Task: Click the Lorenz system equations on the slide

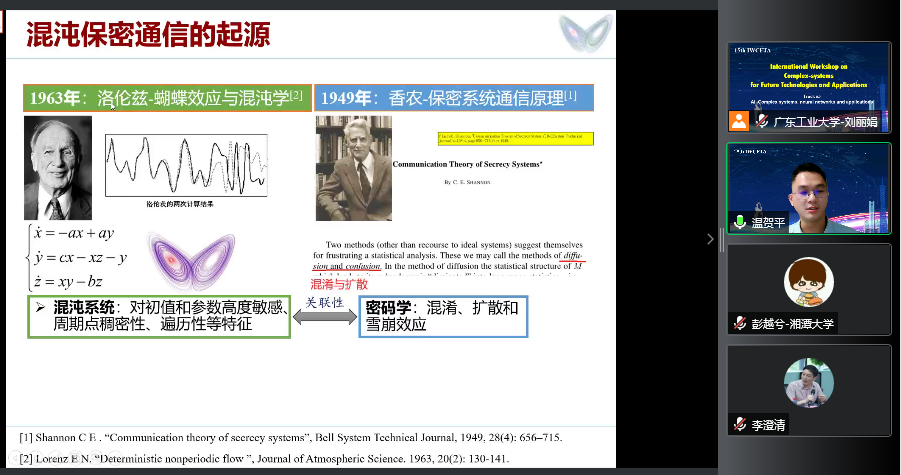Action: point(76,257)
